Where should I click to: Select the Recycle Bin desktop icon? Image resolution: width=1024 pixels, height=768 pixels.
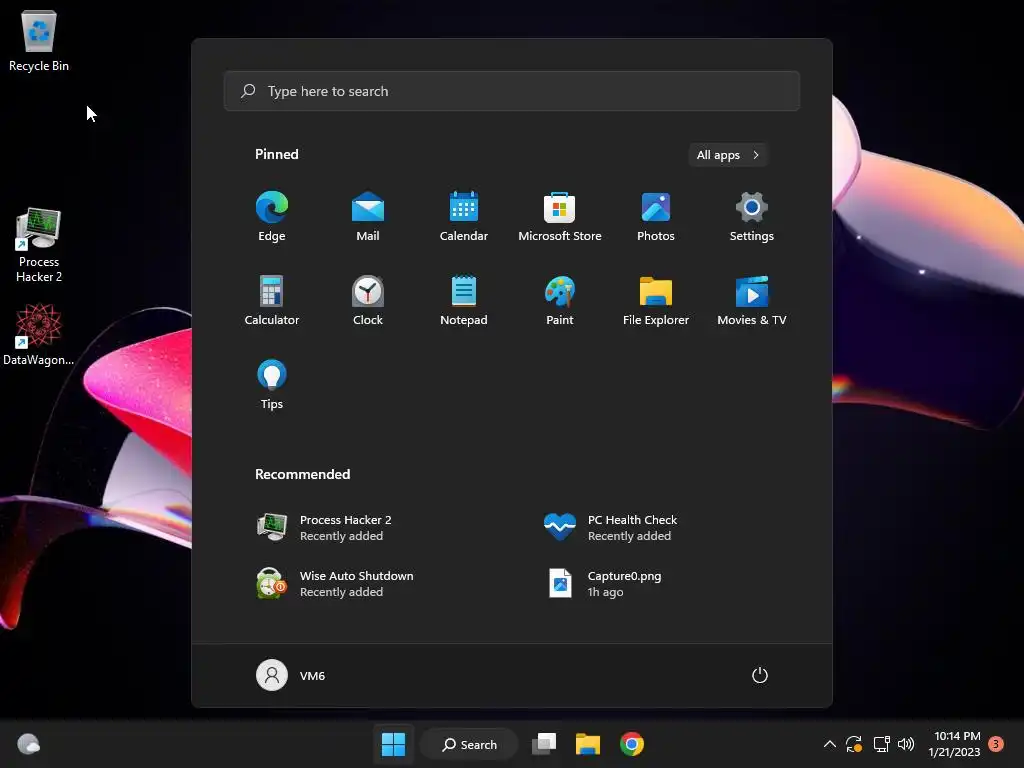[39, 40]
